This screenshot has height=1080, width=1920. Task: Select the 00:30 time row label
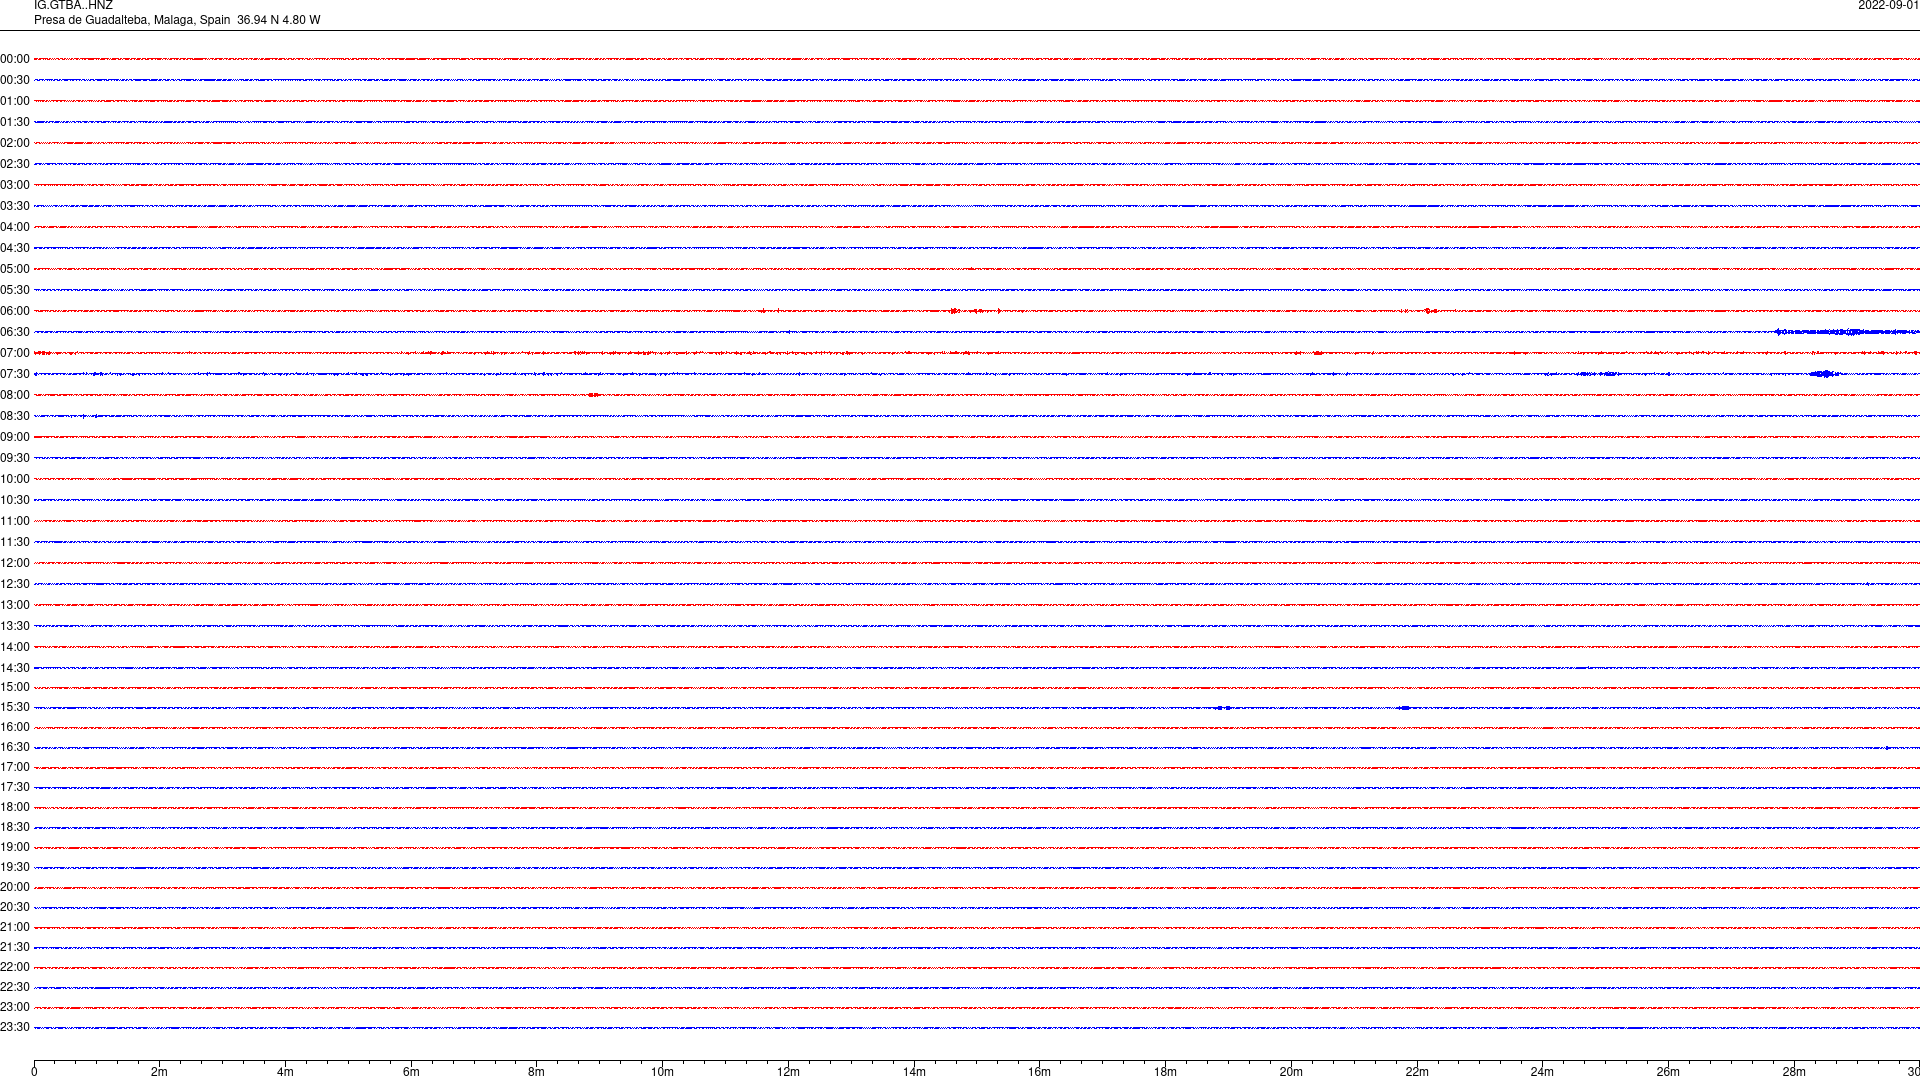click(15, 80)
